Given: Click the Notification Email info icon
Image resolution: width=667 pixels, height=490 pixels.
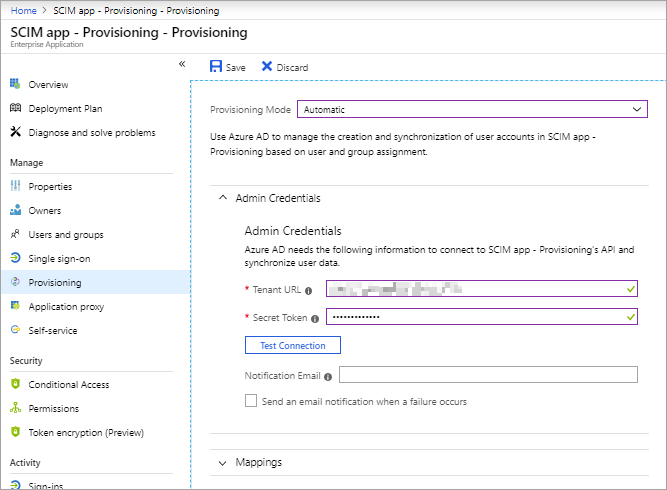Looking at the screenshot, I should (x=328, y=377).
